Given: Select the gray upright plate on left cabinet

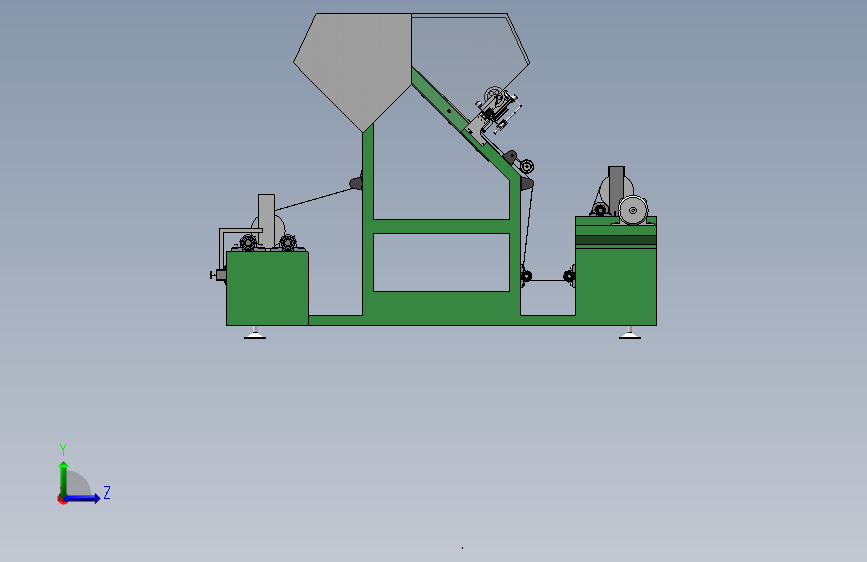Looking at the screenshot, I should tap(267, 221).
